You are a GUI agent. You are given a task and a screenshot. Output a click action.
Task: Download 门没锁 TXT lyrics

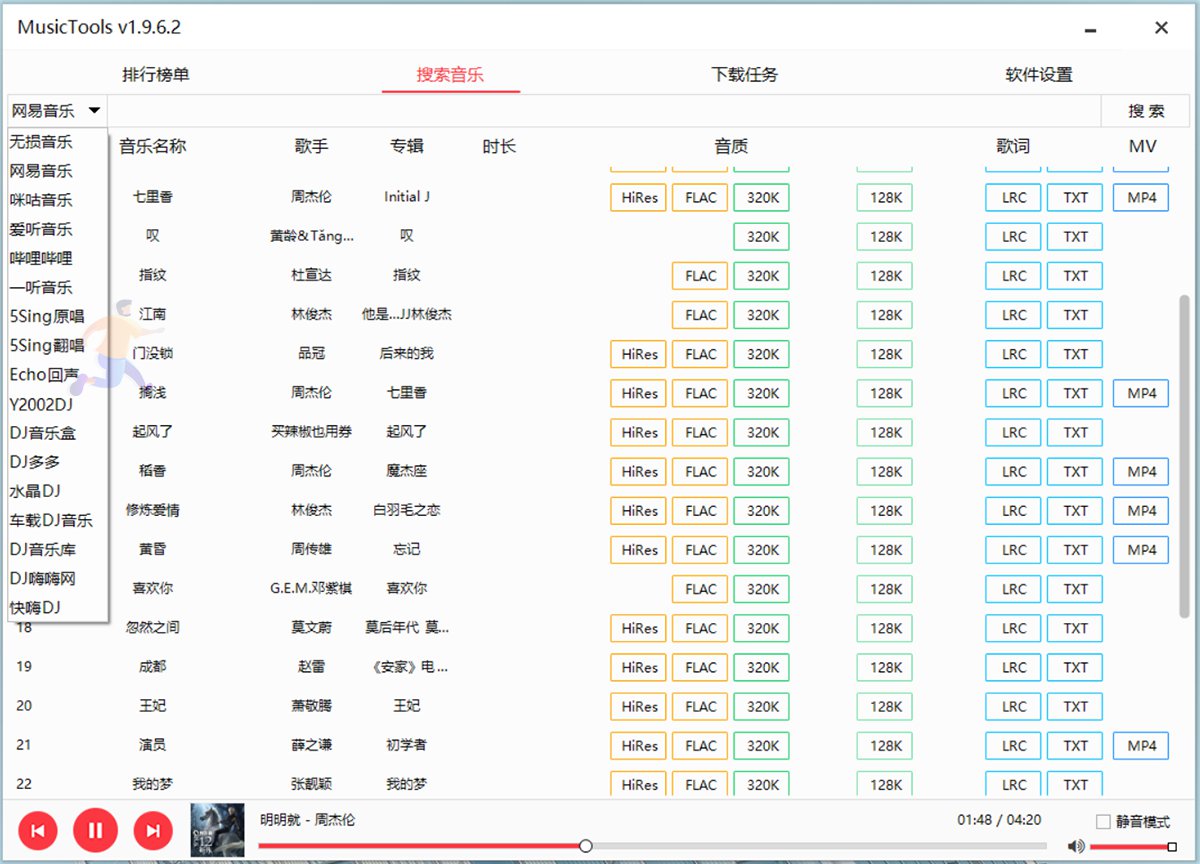[x=1075, y=354]
